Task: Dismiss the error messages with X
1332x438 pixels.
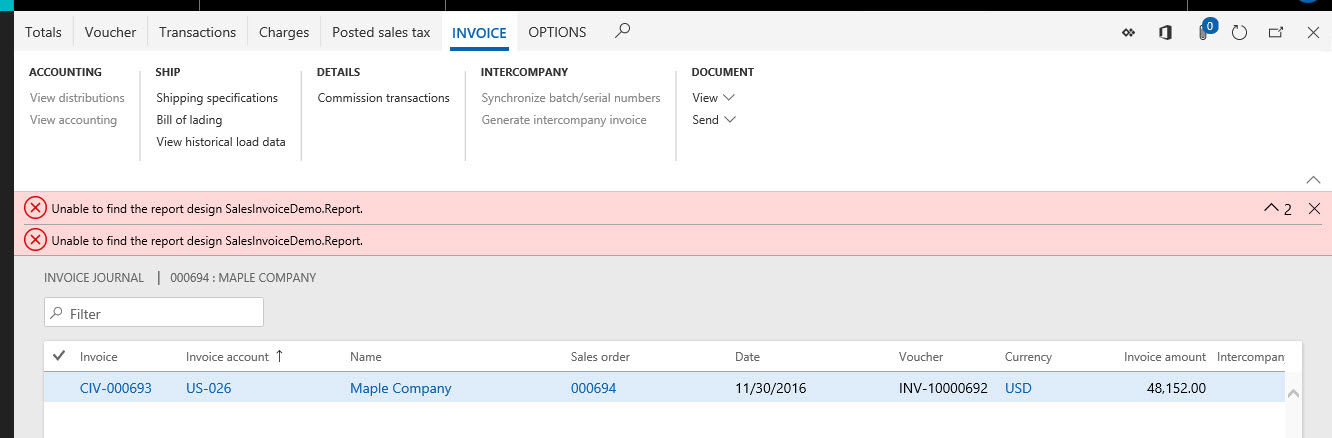Action: coord(1314,208)
